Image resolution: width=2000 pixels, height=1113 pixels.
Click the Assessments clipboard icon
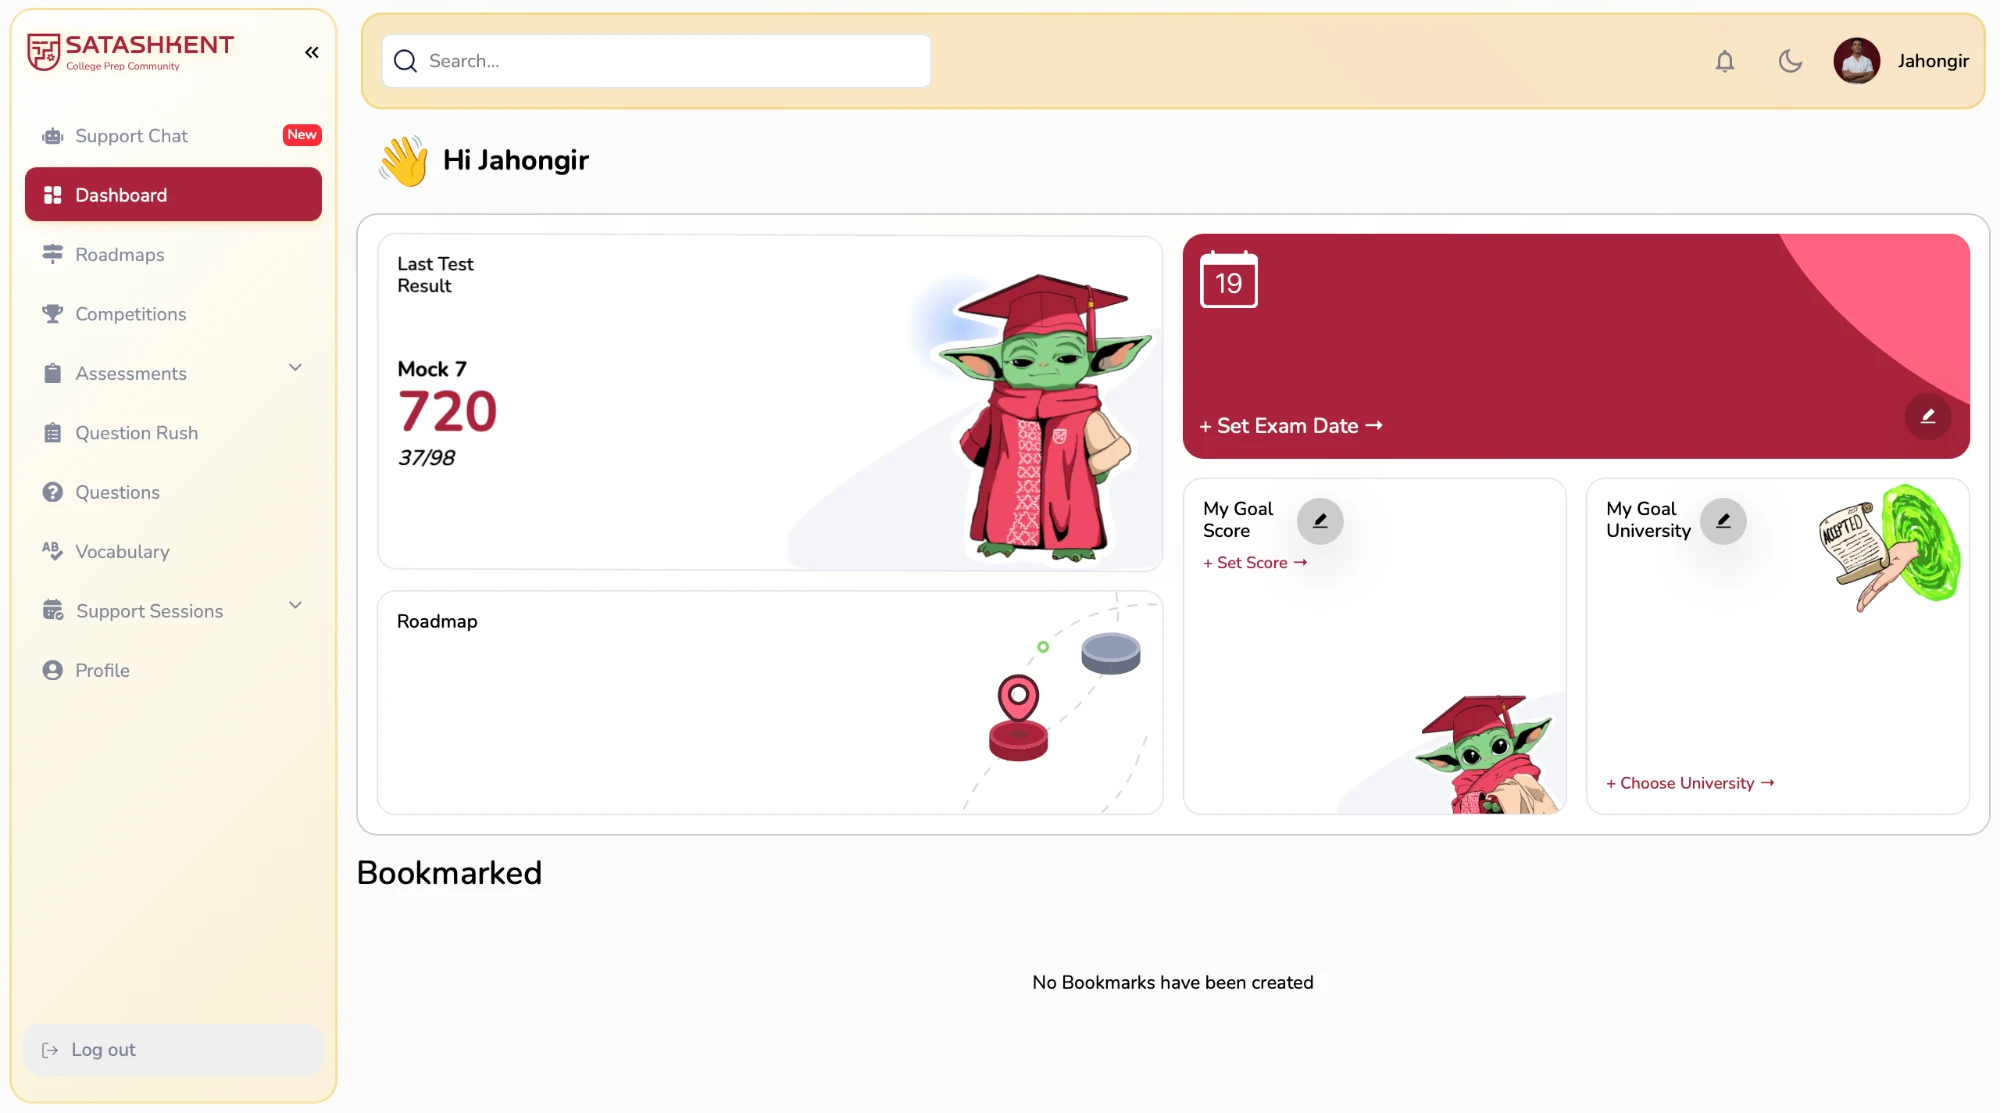pyautogui.click(x=53, y=373)
